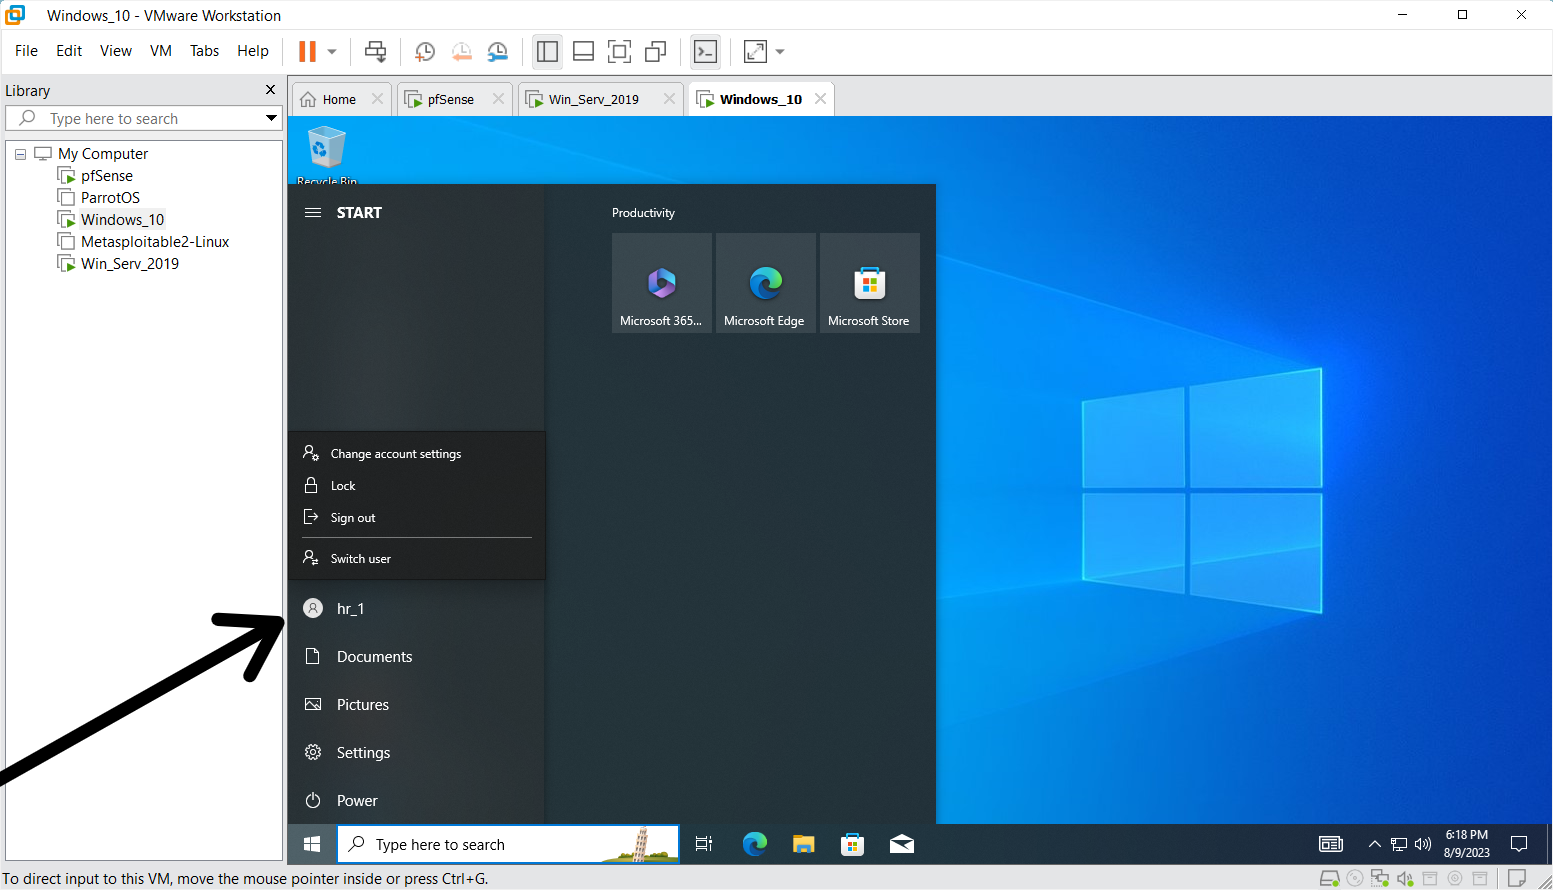
Task: Click Change account settings
Action: [417, 454]
